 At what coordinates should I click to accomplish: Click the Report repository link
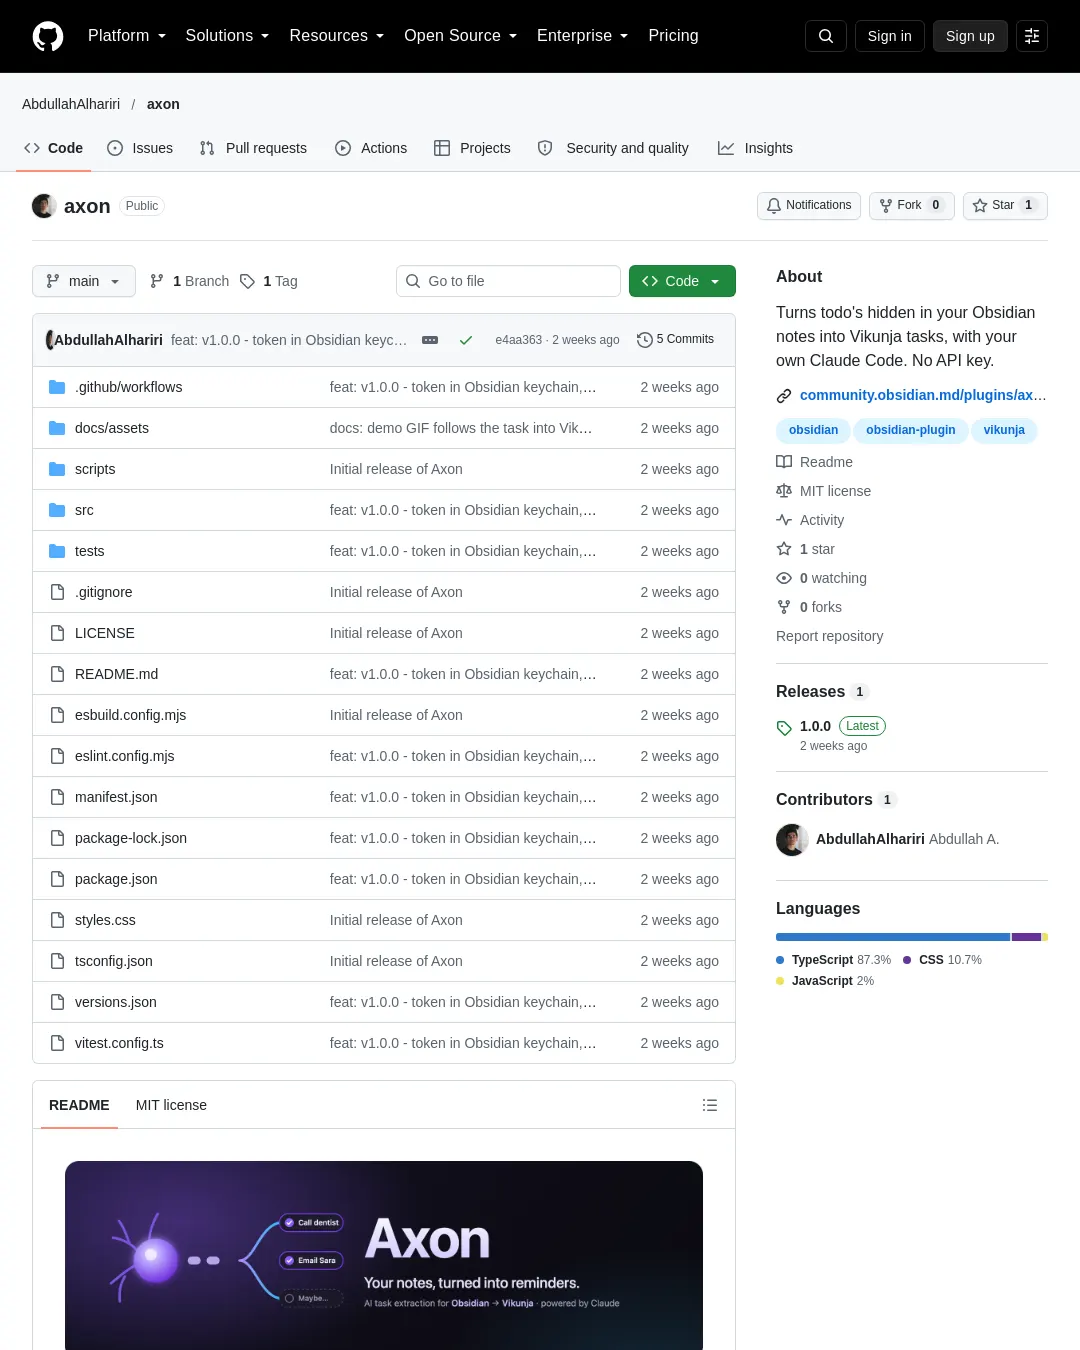point(830,636)
